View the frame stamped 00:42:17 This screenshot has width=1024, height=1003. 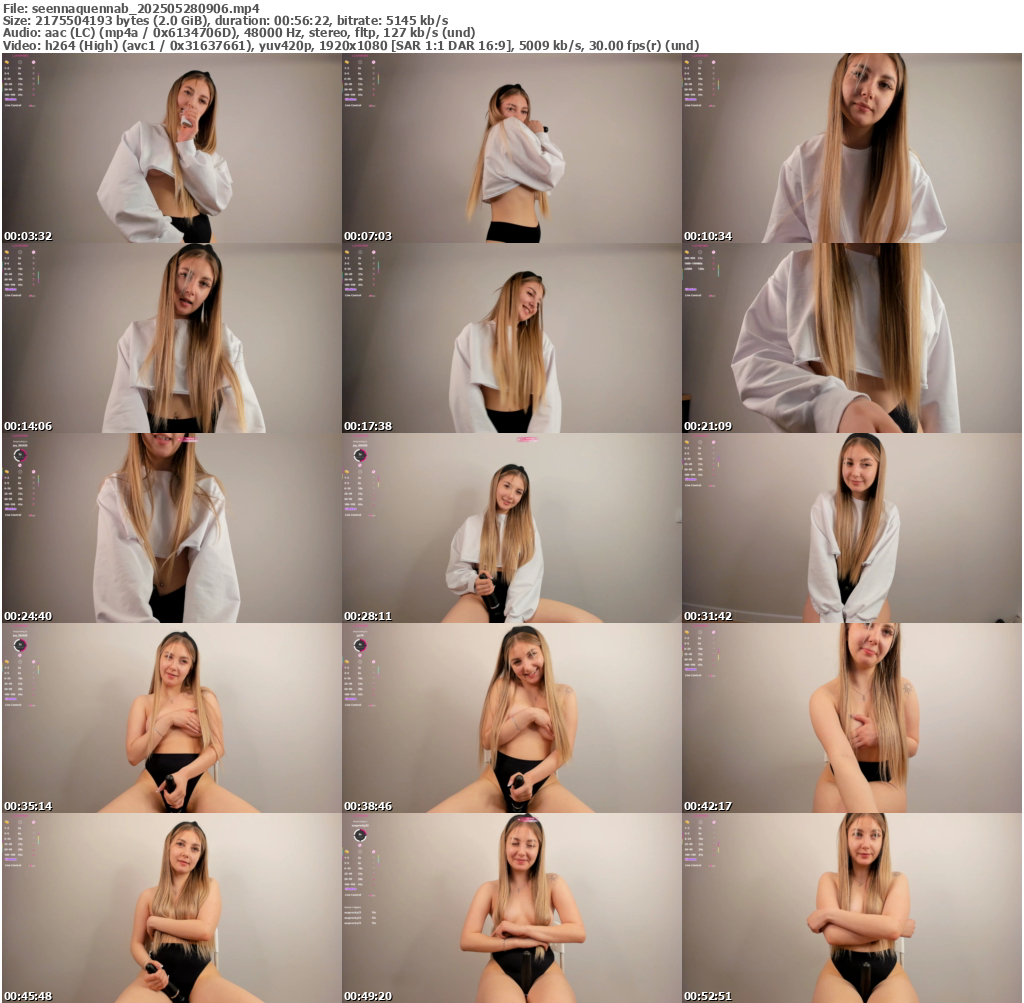(x=852, y=718)
